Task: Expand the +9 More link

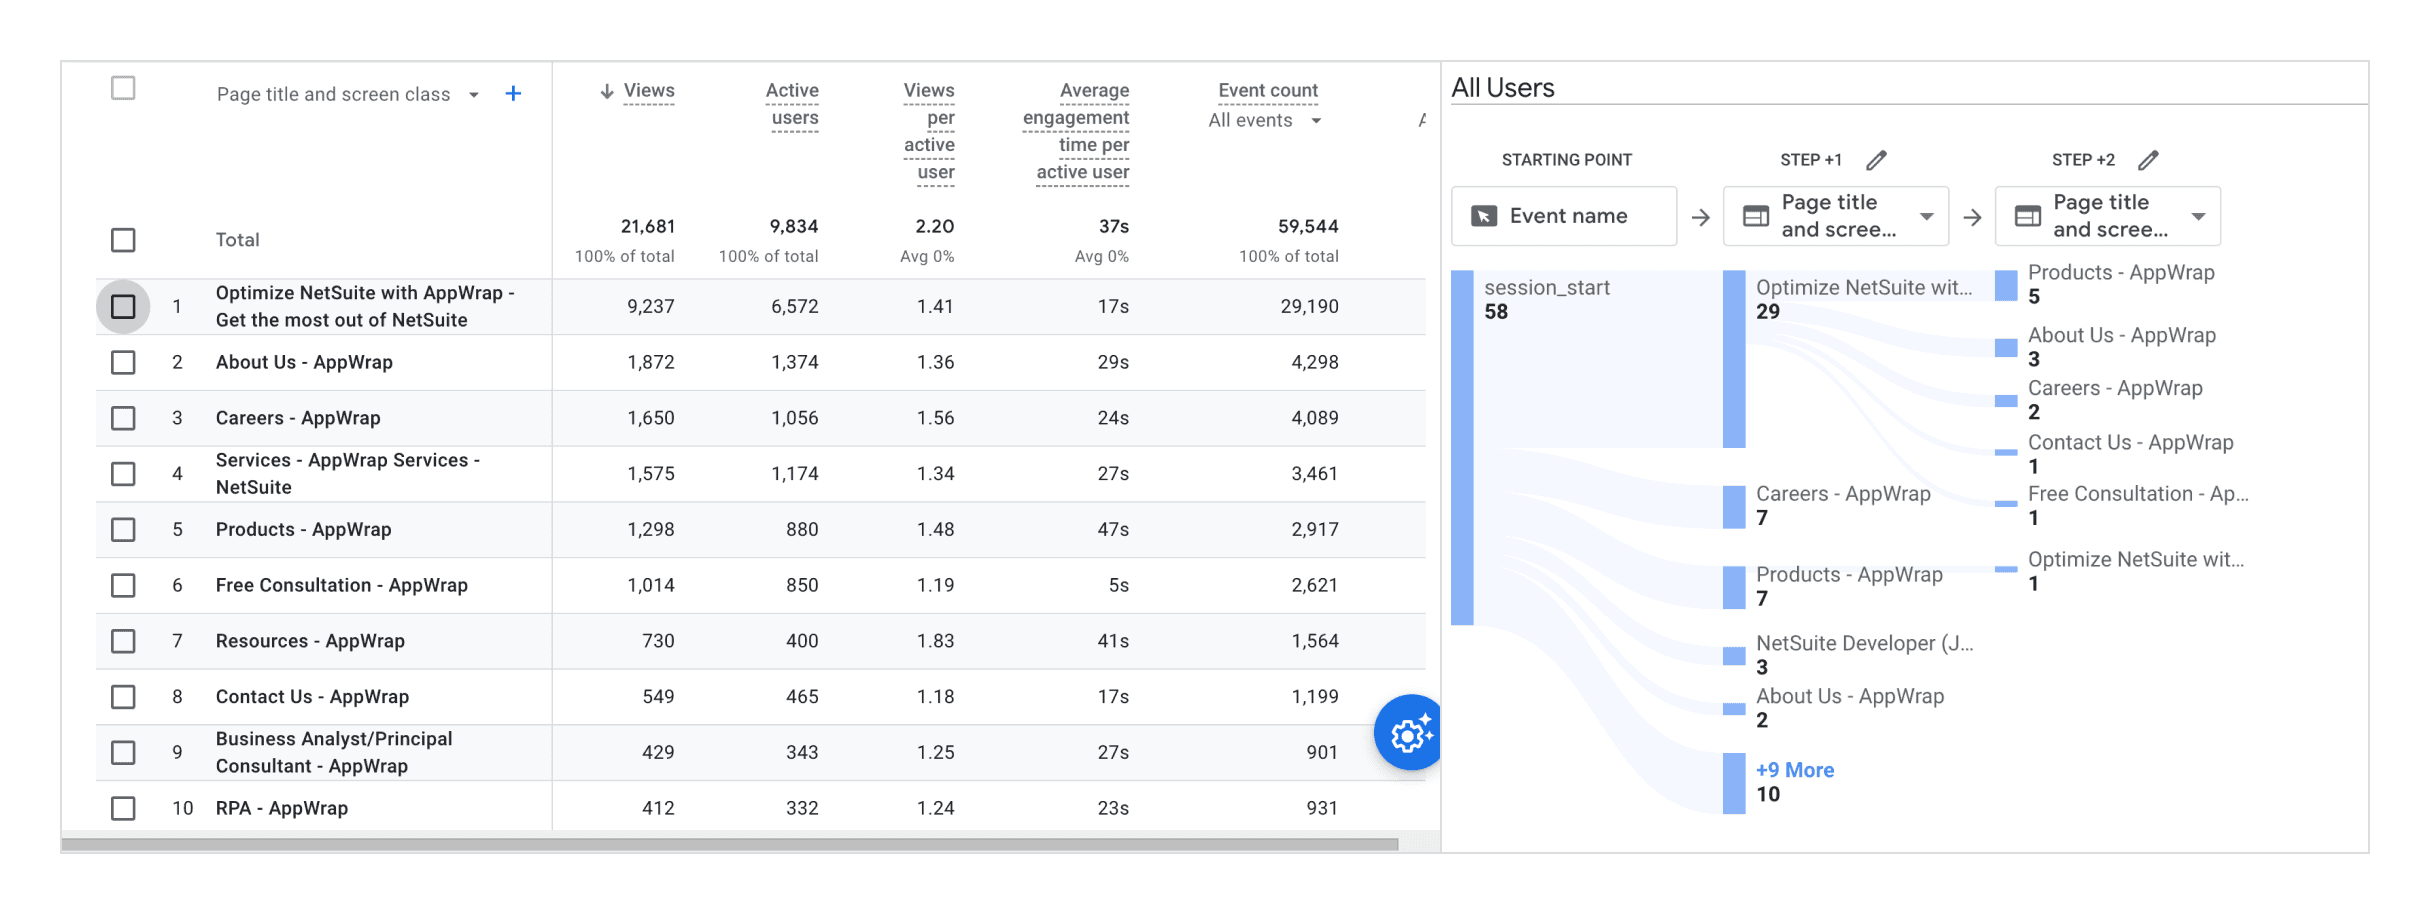Action: point(1795,770)
